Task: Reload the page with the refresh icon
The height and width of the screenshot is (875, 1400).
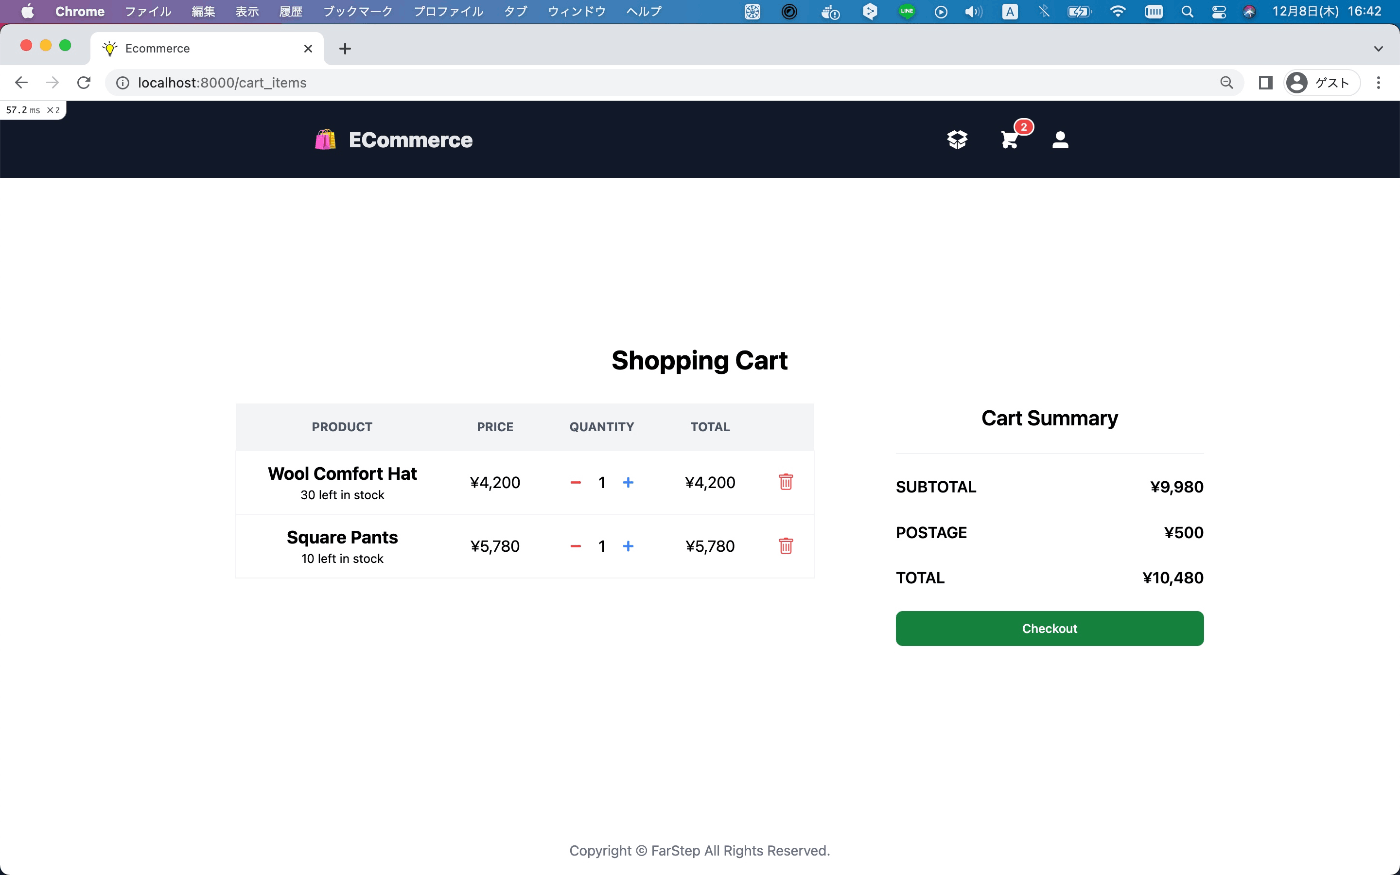Action: pos(83,82)
